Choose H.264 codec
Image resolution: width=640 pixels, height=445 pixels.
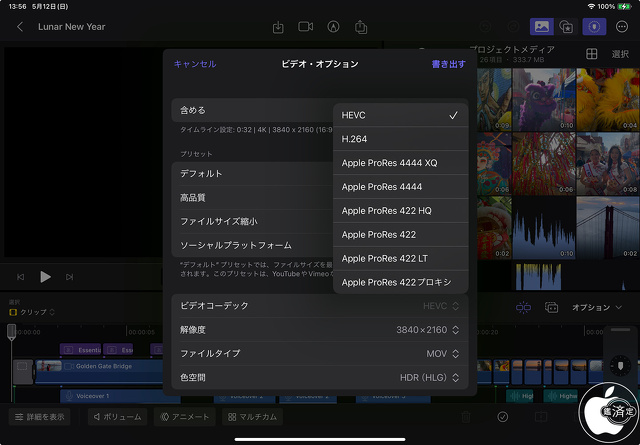pyautogui.click(x=400, y=139)
